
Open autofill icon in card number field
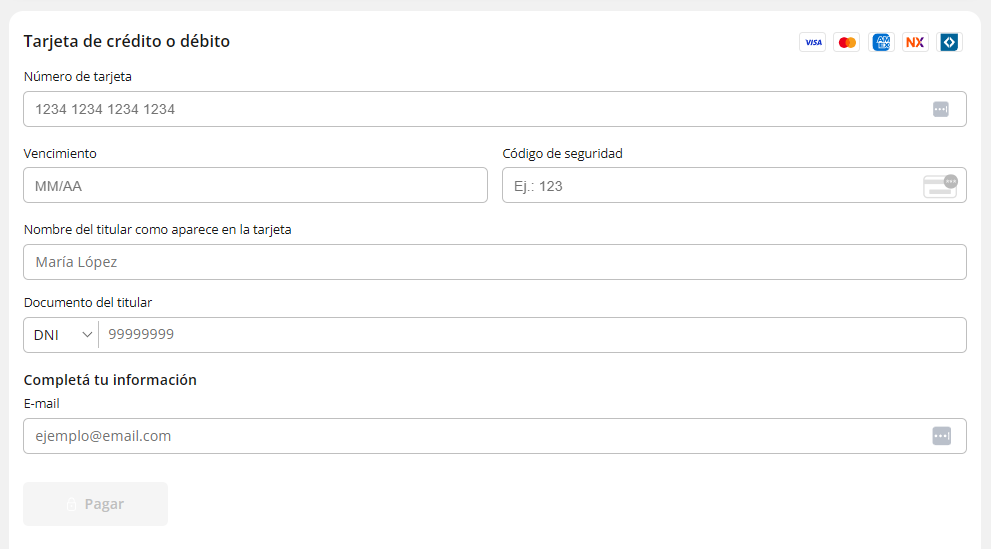(940, 109)
